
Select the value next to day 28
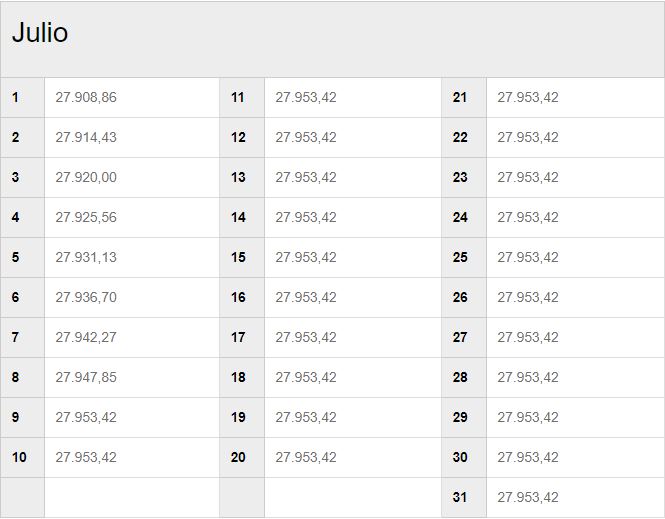tap(528, 378)
